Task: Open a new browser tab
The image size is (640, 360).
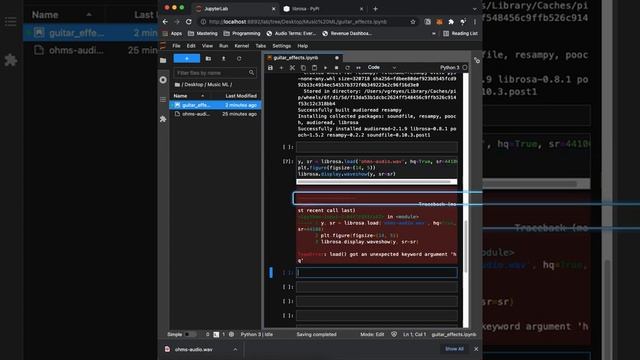Action: coord(375,9)
